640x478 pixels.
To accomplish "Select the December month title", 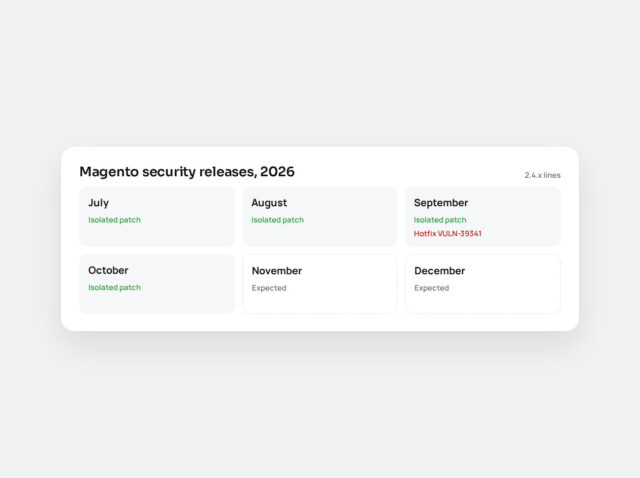I will coord(440,271).
